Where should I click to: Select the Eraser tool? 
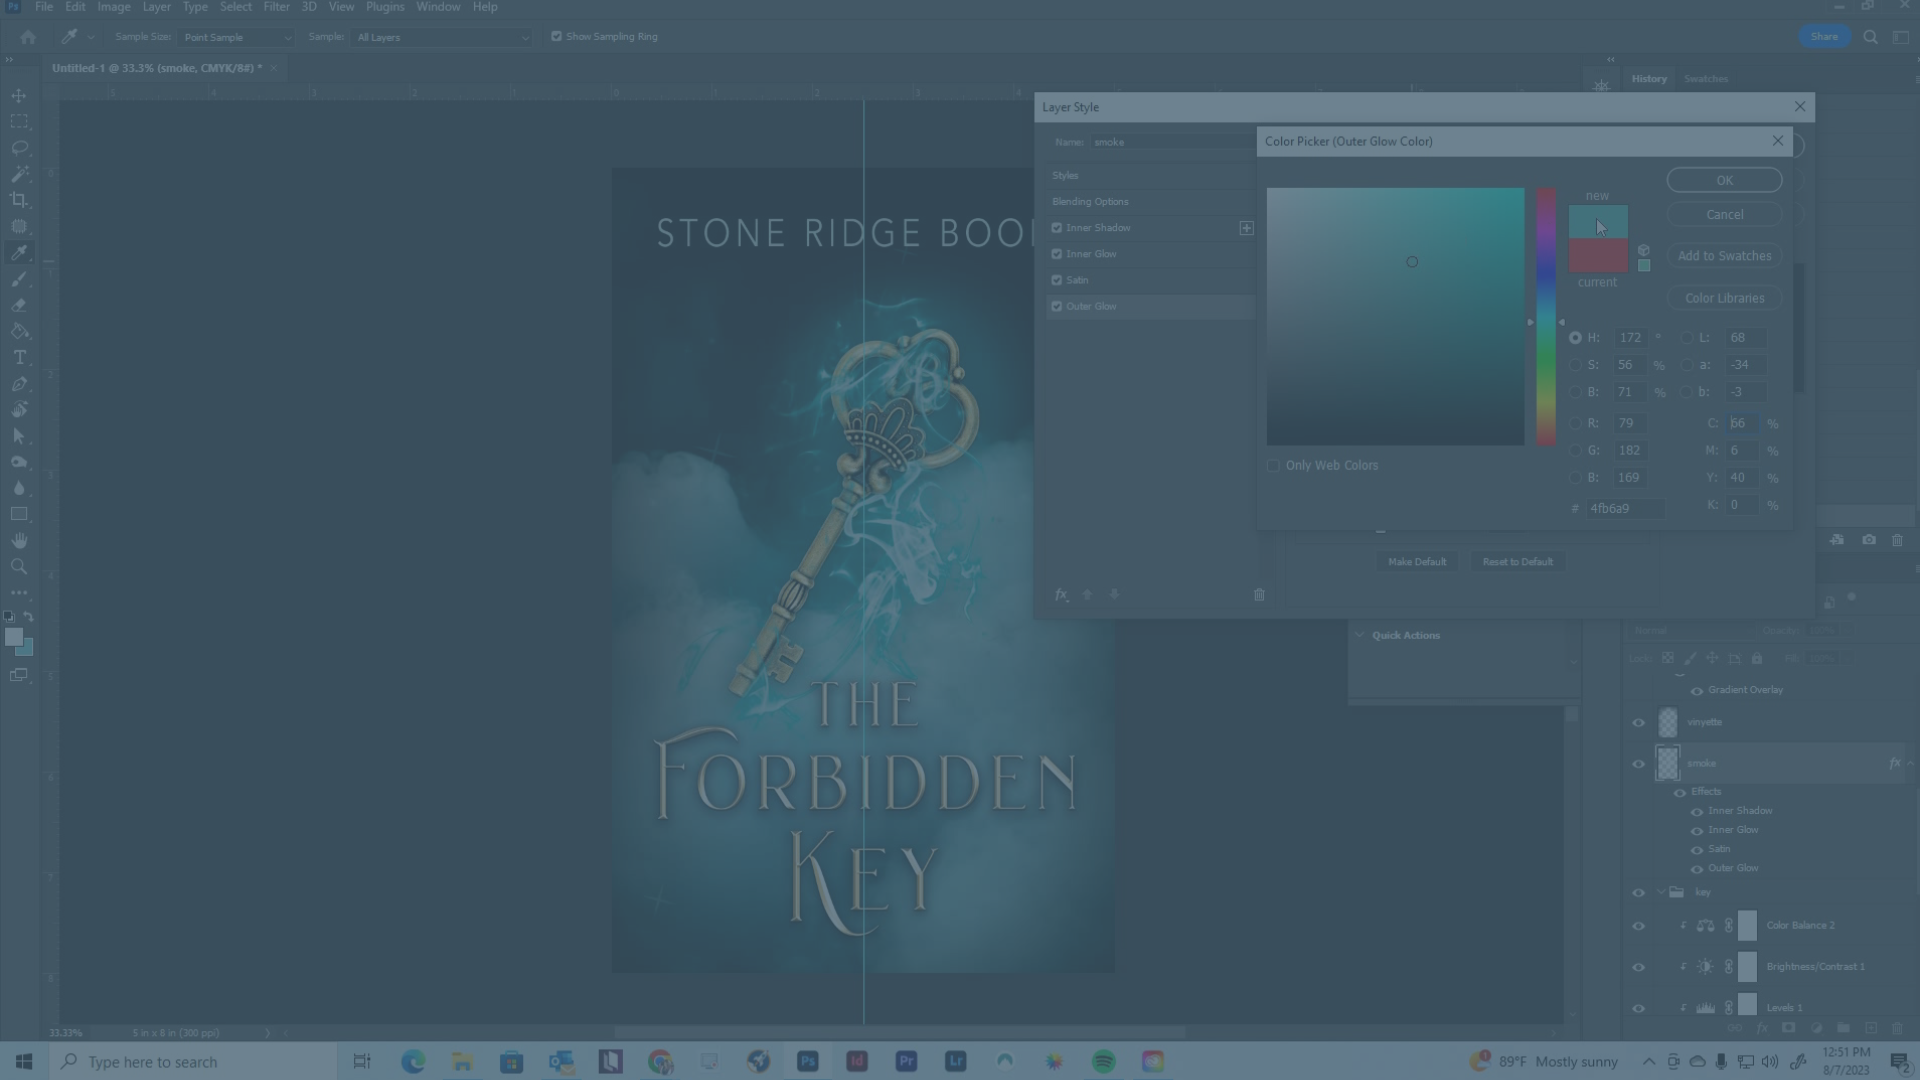(19, 305)
